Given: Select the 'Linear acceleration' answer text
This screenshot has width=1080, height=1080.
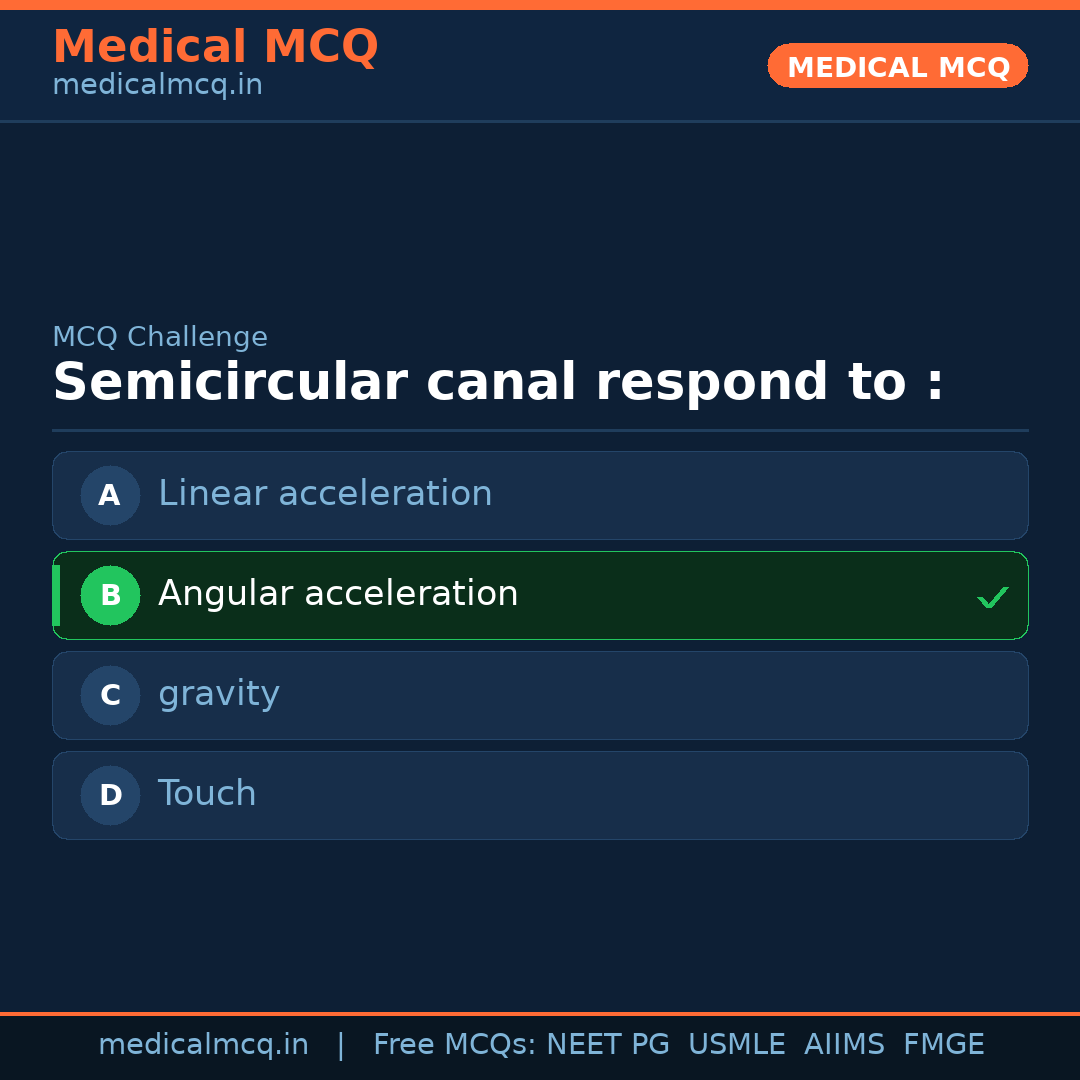Looking at the screenshot, I should (325, 494).
